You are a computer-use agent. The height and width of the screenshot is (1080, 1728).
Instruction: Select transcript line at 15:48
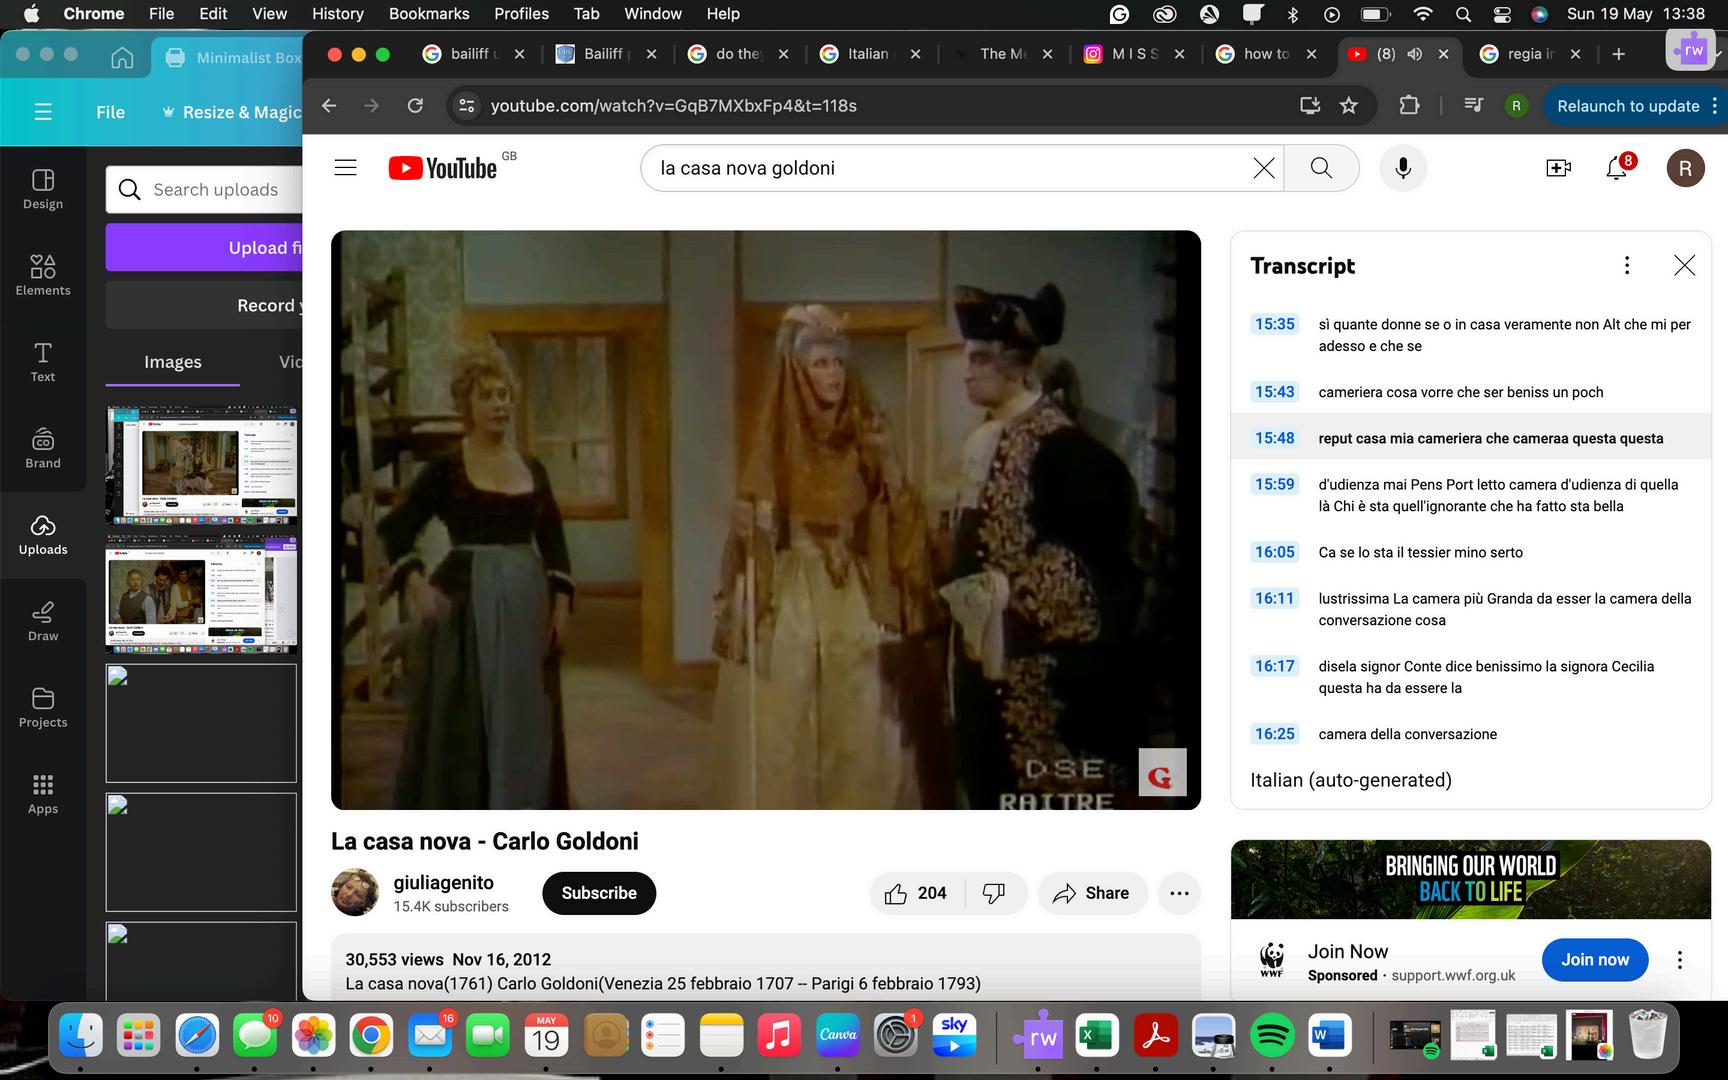coord(1471,438)
